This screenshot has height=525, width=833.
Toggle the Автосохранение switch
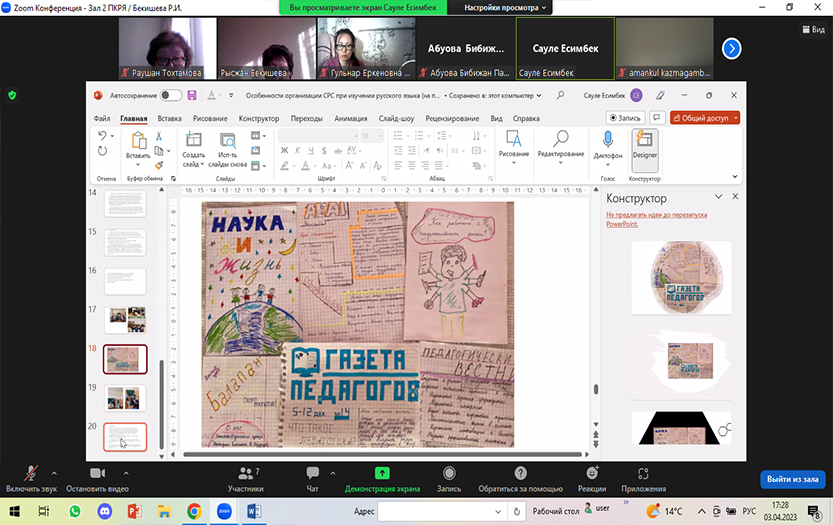[171, 95]
